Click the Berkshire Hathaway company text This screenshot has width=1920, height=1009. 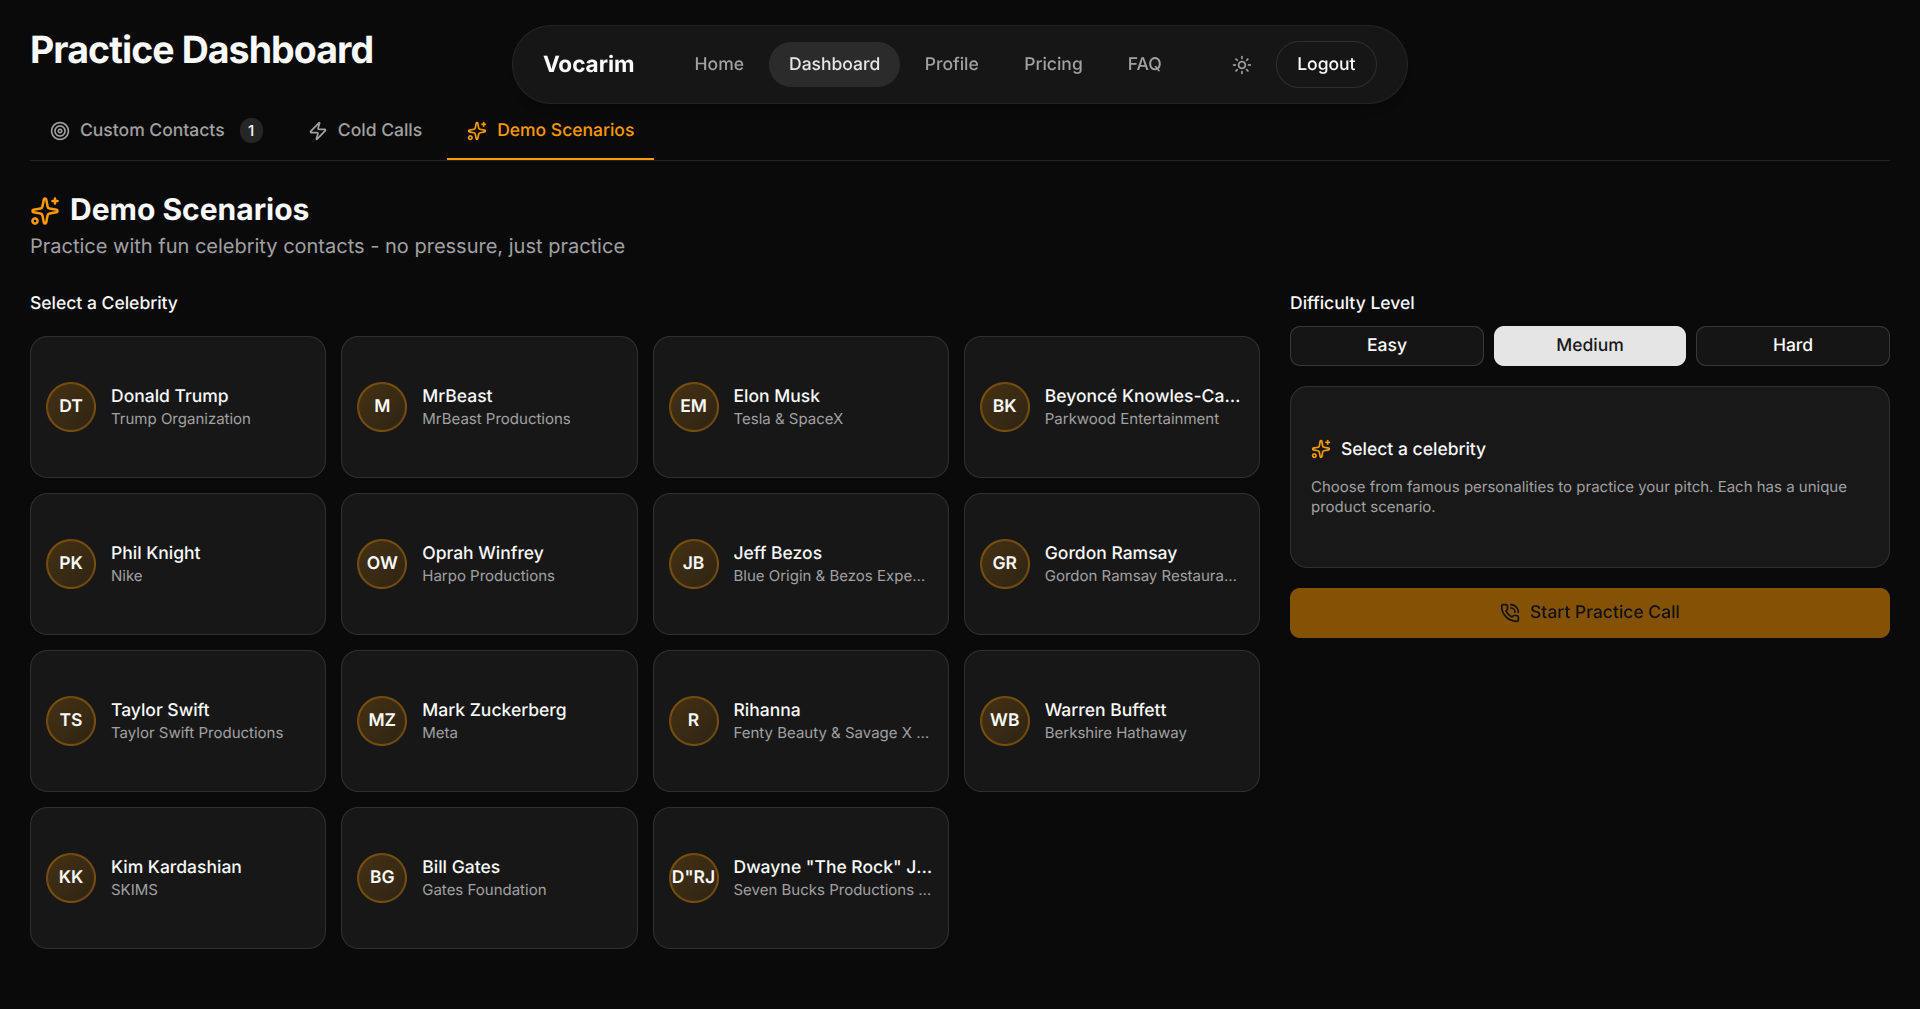tap(1116, 733)
